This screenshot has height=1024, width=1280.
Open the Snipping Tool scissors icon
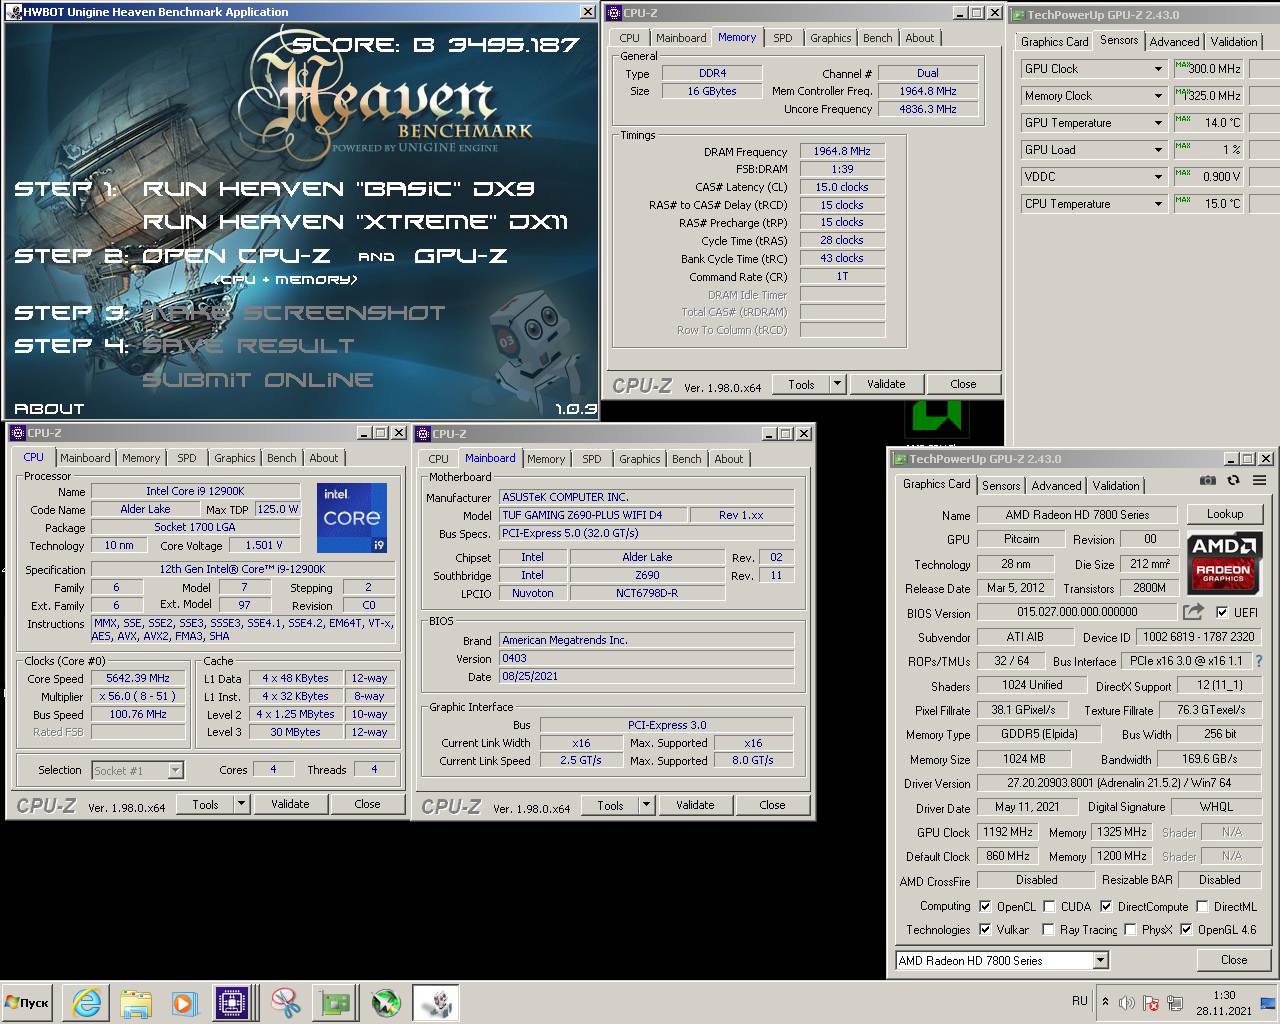[286, 1002]
